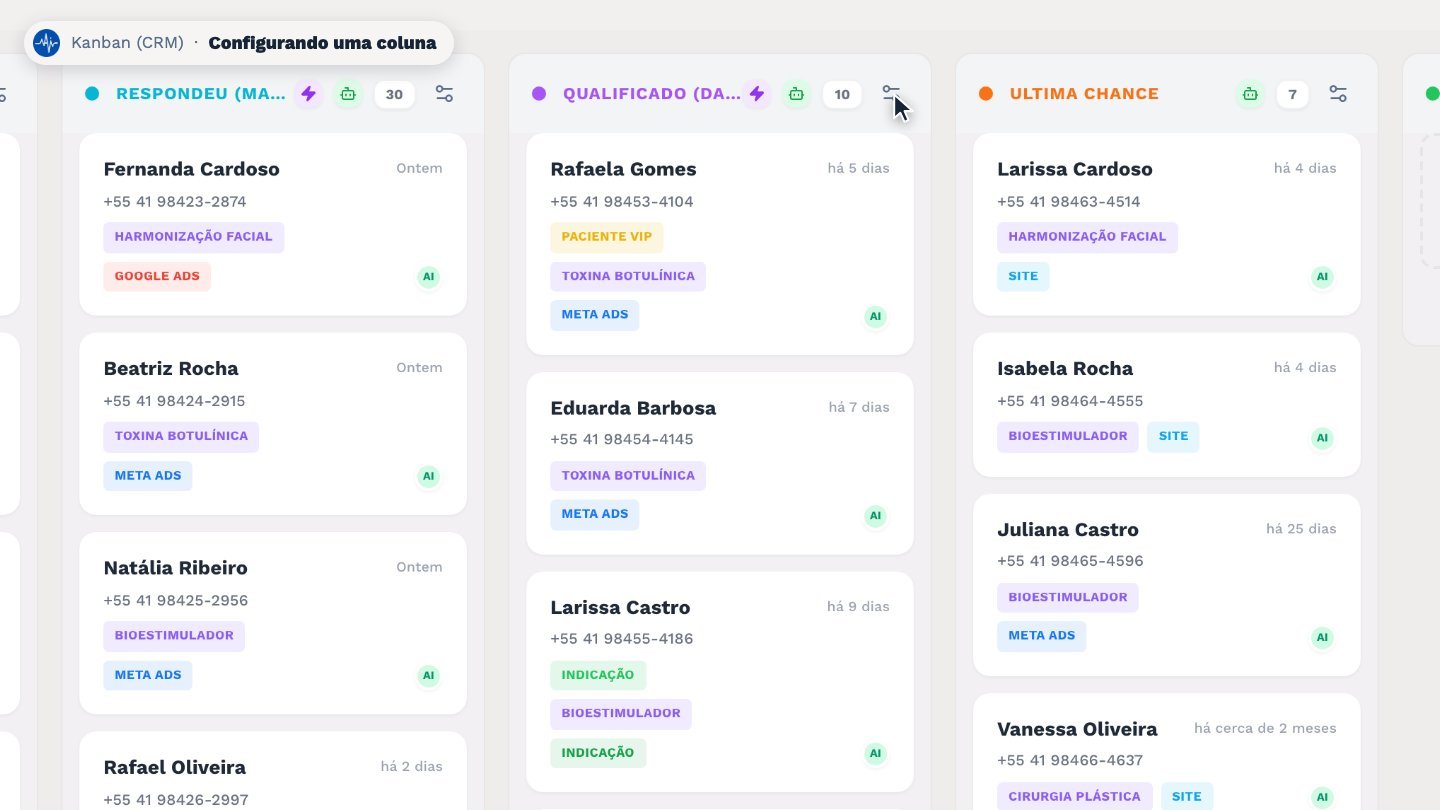Image resolution: width=1440 pixels, height=810 pixels.
Task: Open RESPONDEU column settings sliders icon
Action: 445,94
